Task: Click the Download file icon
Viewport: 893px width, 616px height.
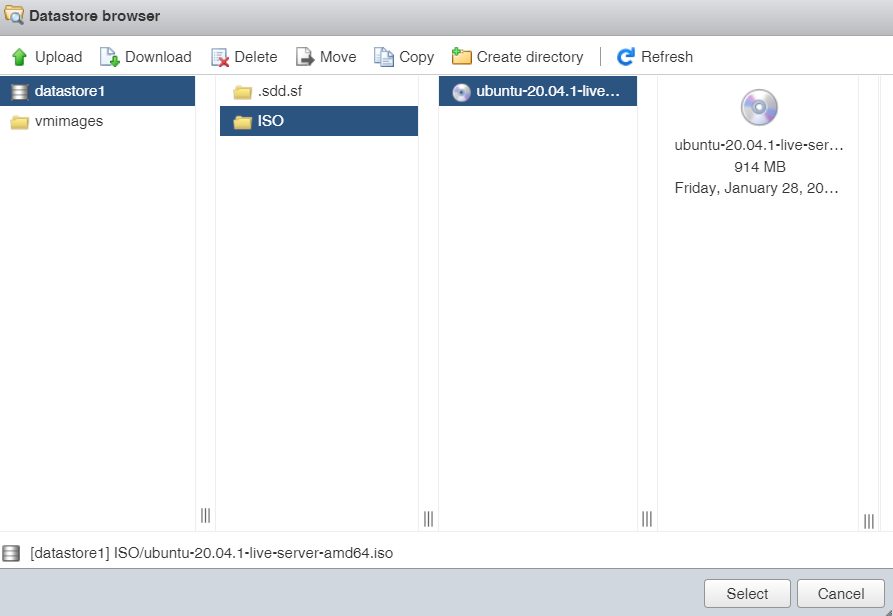Action: [109, 57]
